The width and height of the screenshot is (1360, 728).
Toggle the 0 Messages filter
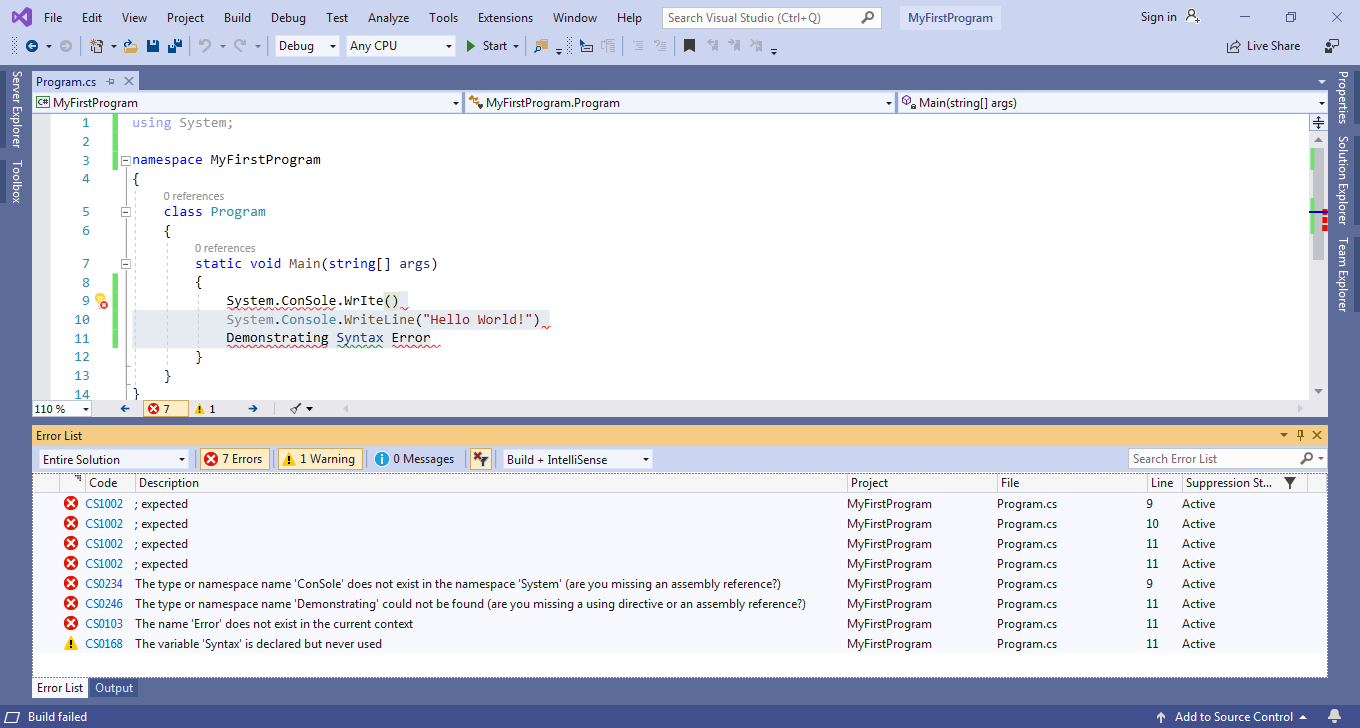pos(416,459)
